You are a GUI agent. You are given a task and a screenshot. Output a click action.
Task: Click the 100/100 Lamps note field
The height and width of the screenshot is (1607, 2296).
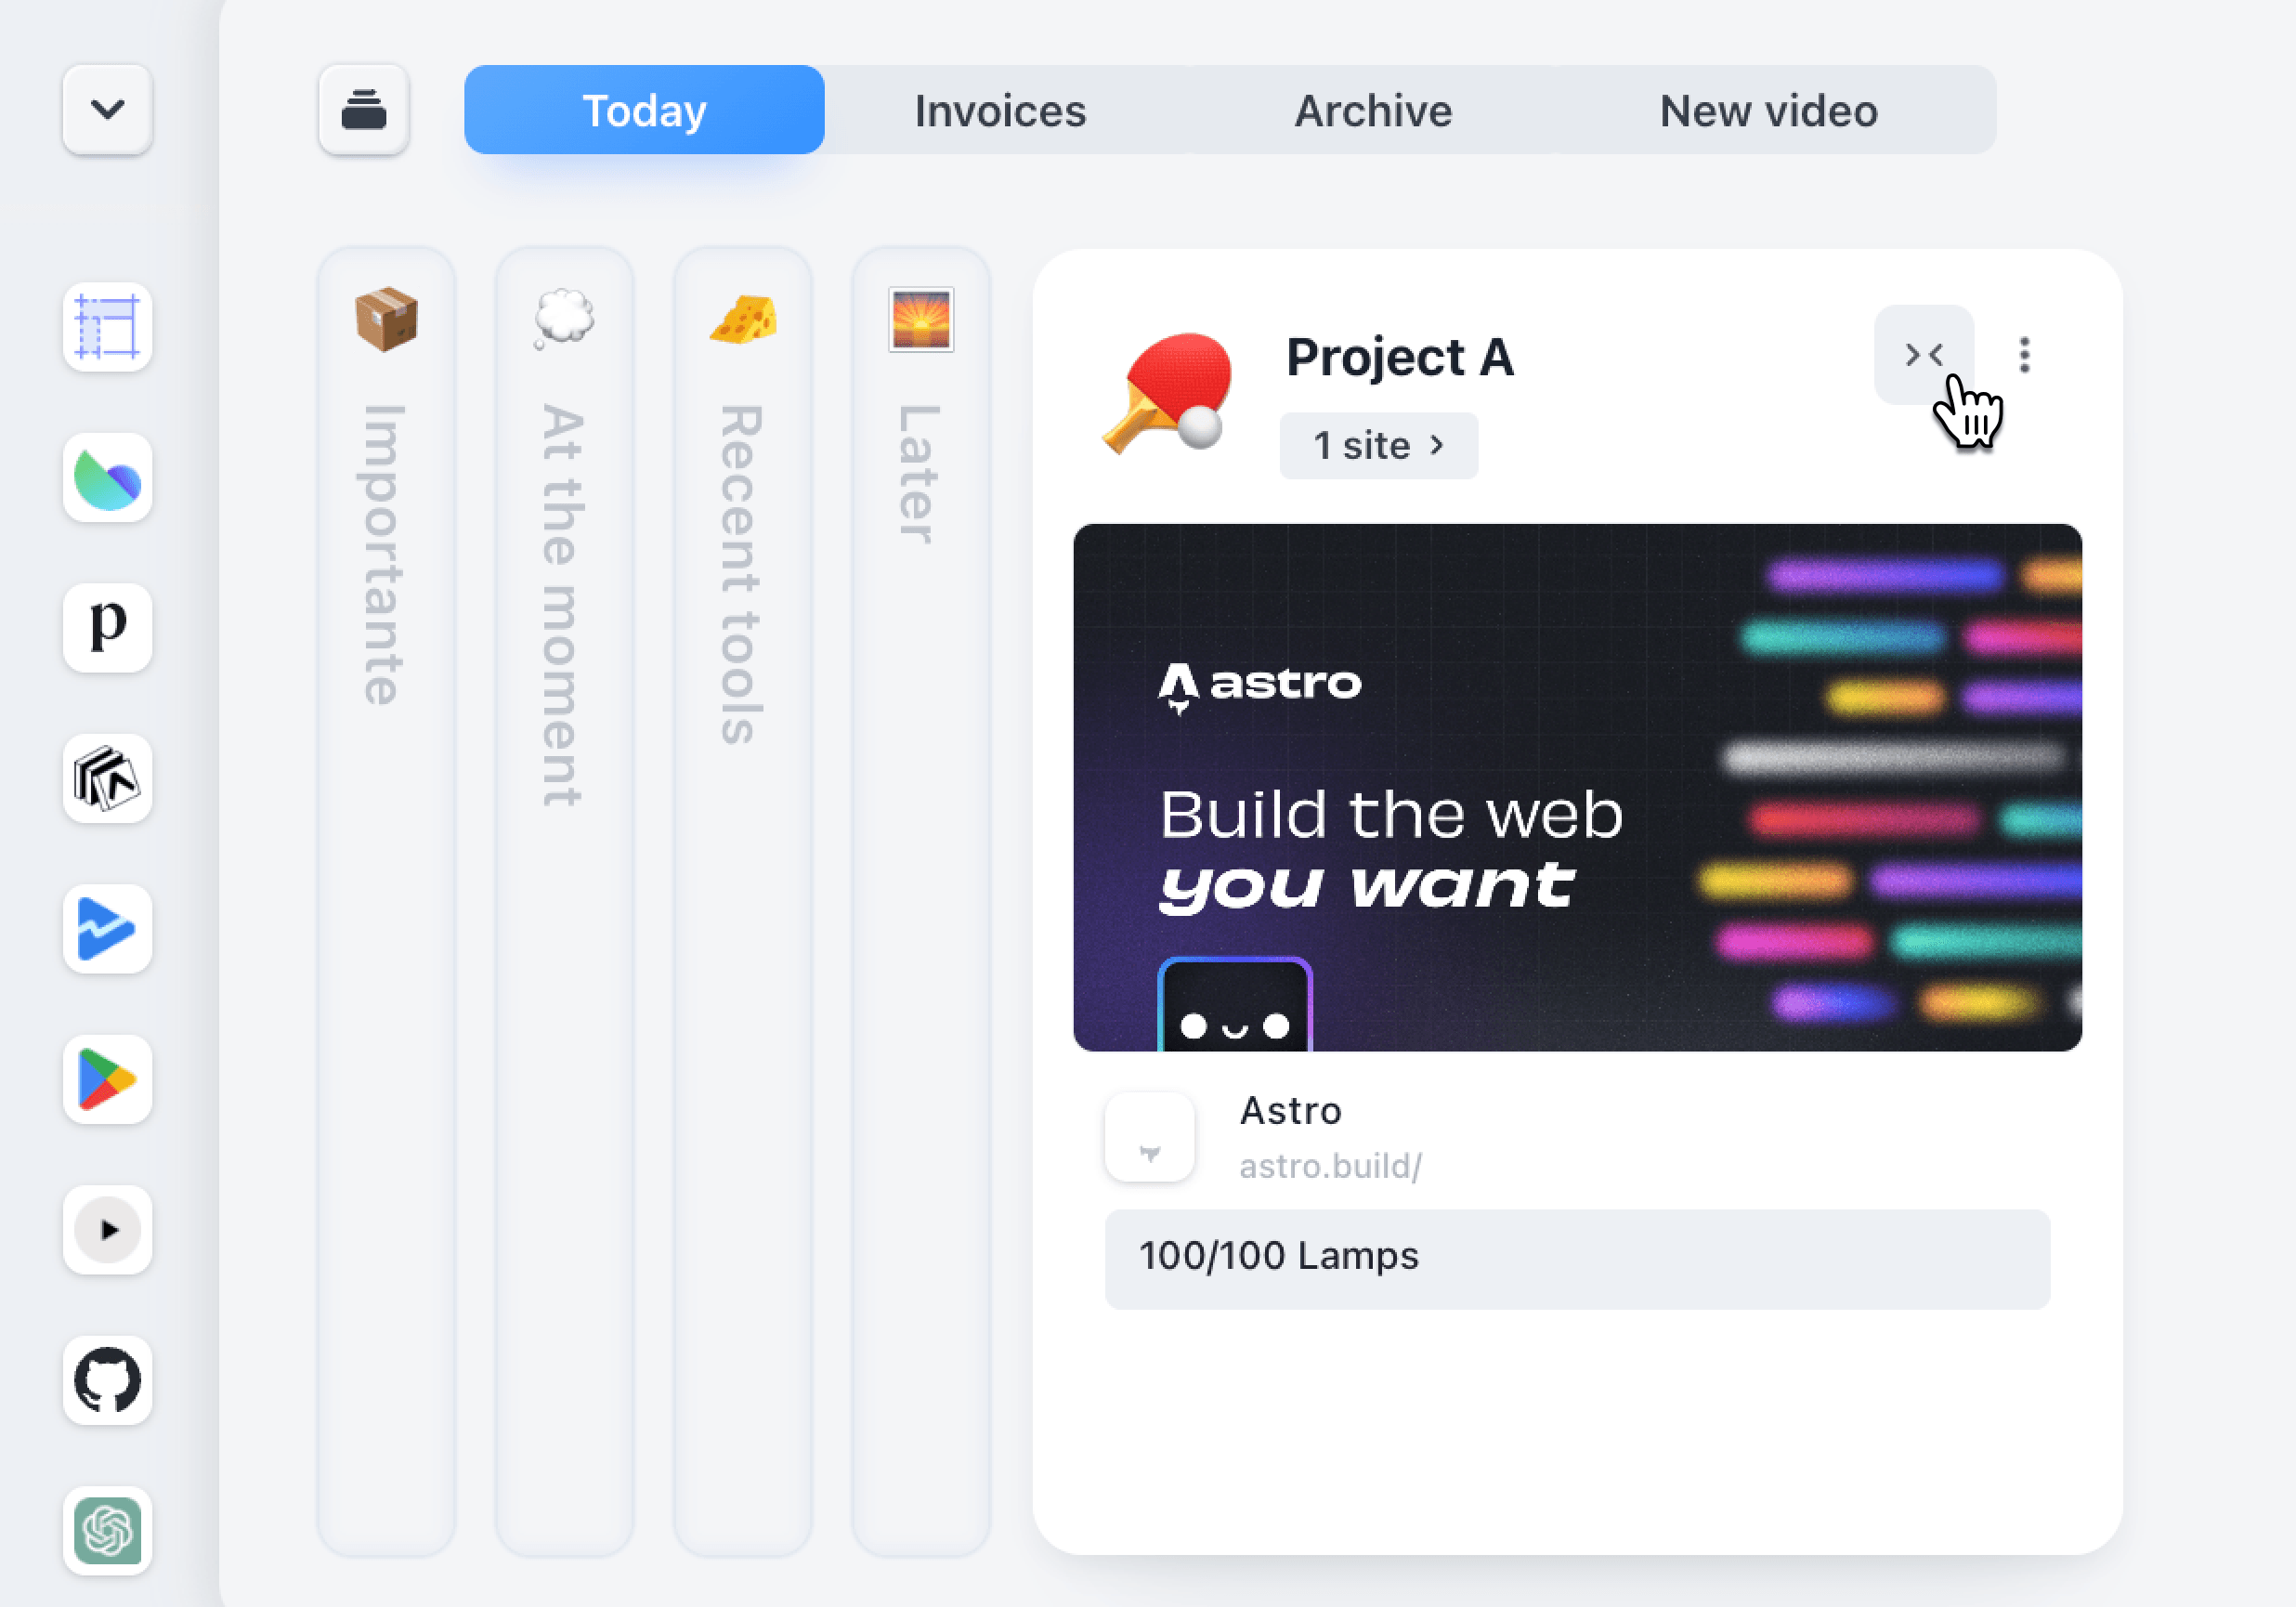pyautogui.click(x=1577, y=1258)
